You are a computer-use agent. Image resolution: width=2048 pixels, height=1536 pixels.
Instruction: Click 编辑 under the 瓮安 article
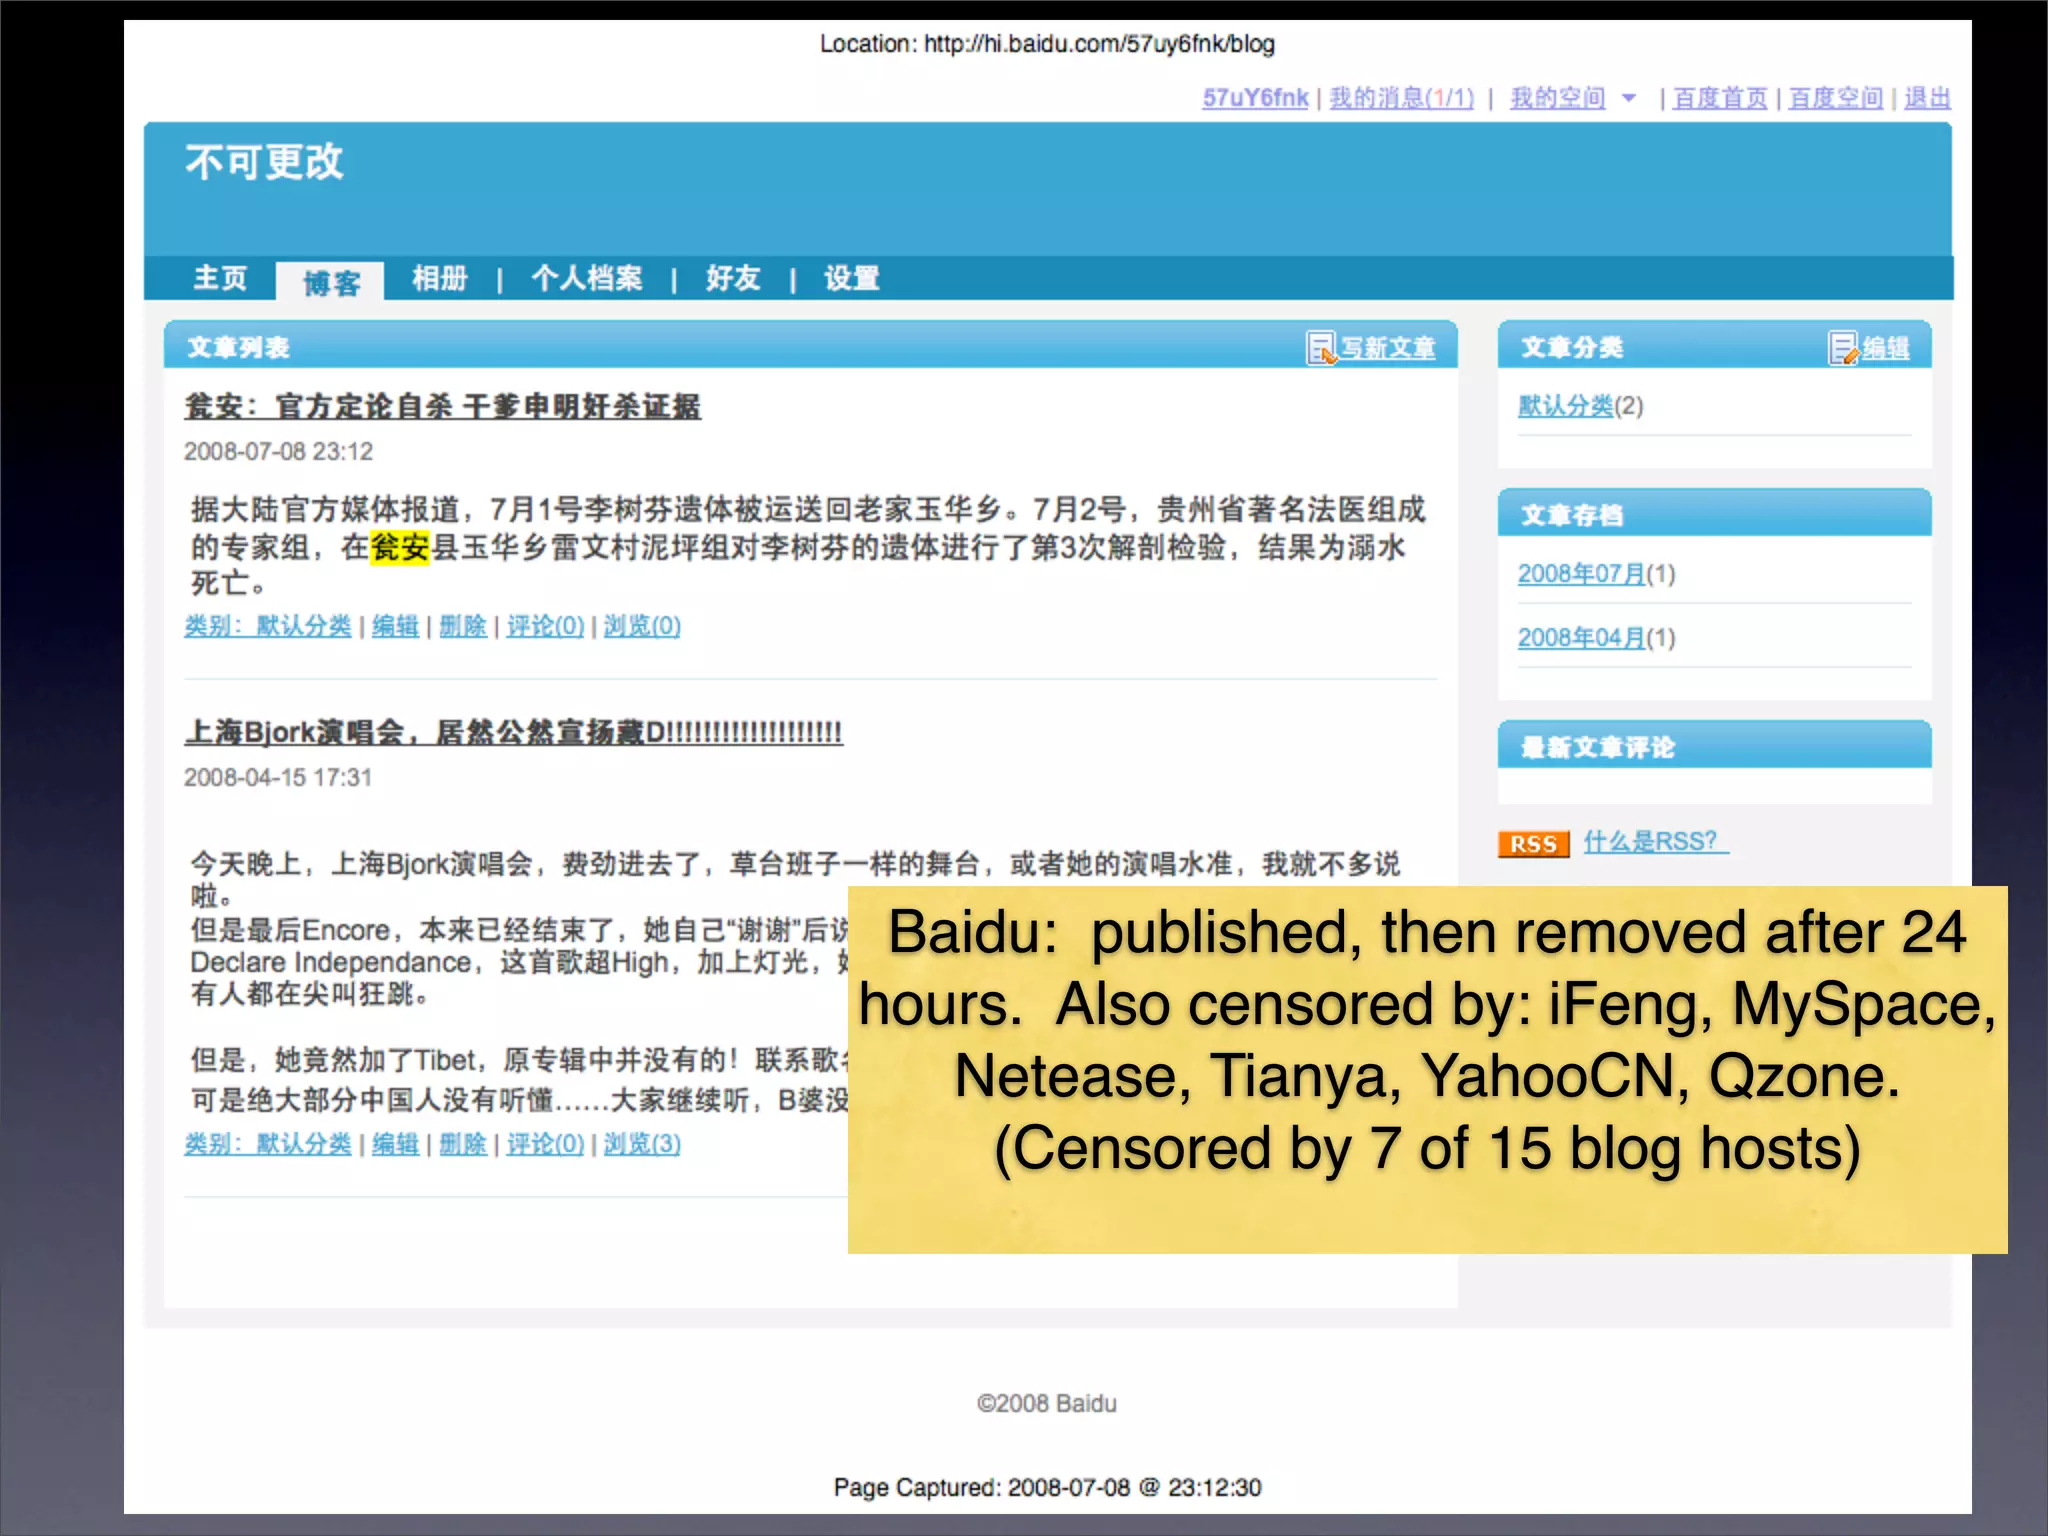pyautogui.click(x=395, y=626)
